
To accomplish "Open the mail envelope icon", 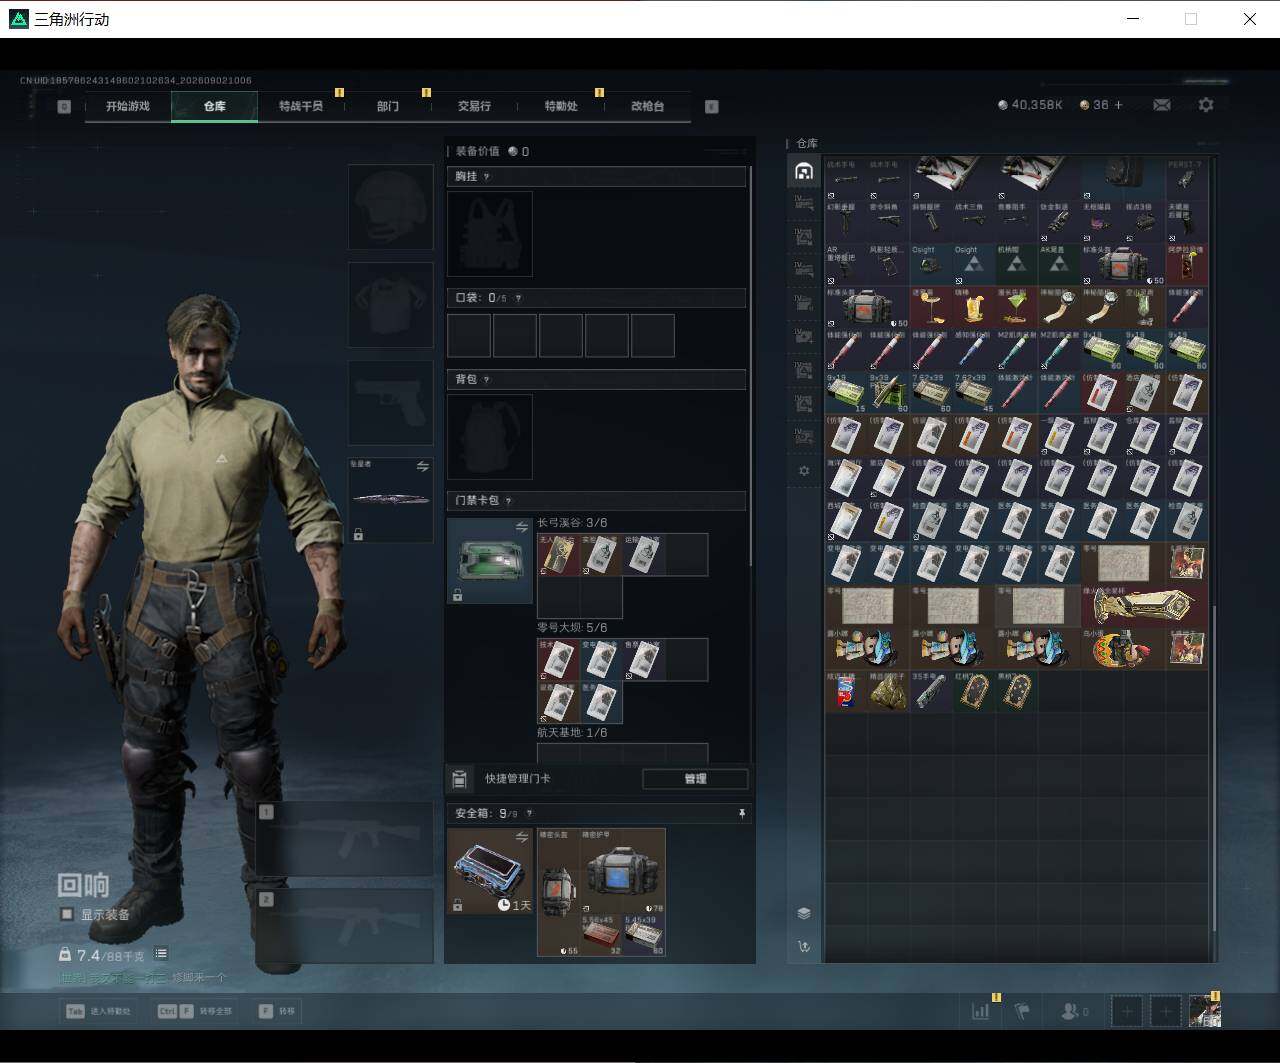I will pos(1162,104).
